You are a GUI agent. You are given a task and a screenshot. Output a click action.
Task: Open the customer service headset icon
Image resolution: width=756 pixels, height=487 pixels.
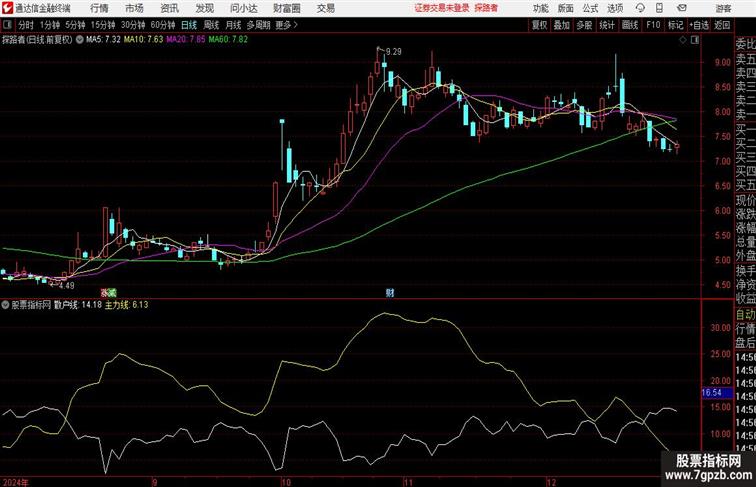[x=640, y=8]
